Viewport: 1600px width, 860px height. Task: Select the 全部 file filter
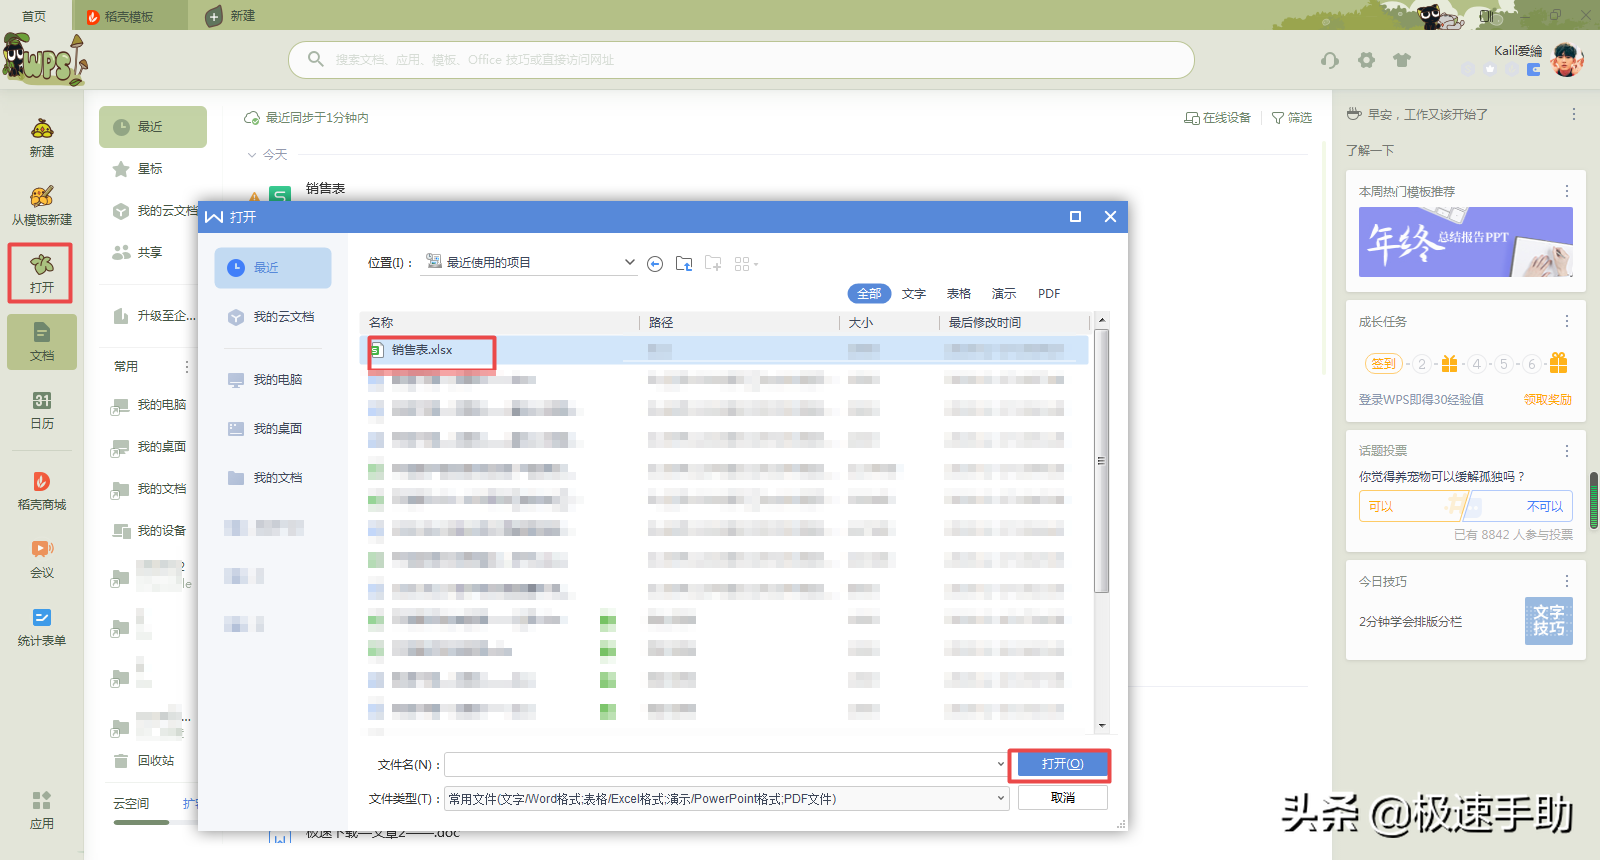point(869,294)
